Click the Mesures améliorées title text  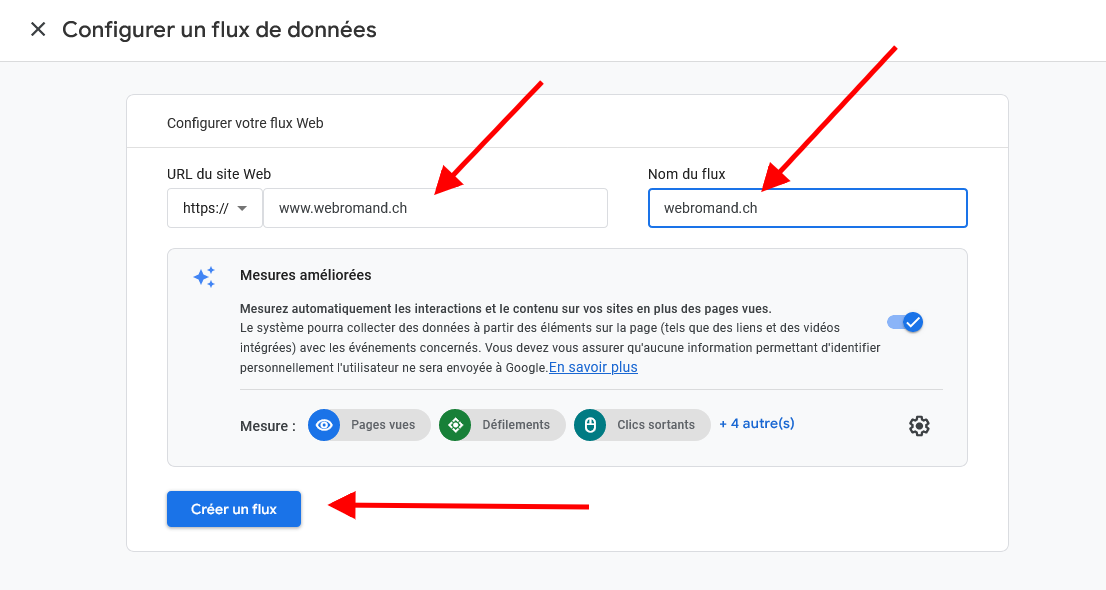(305, 275)
